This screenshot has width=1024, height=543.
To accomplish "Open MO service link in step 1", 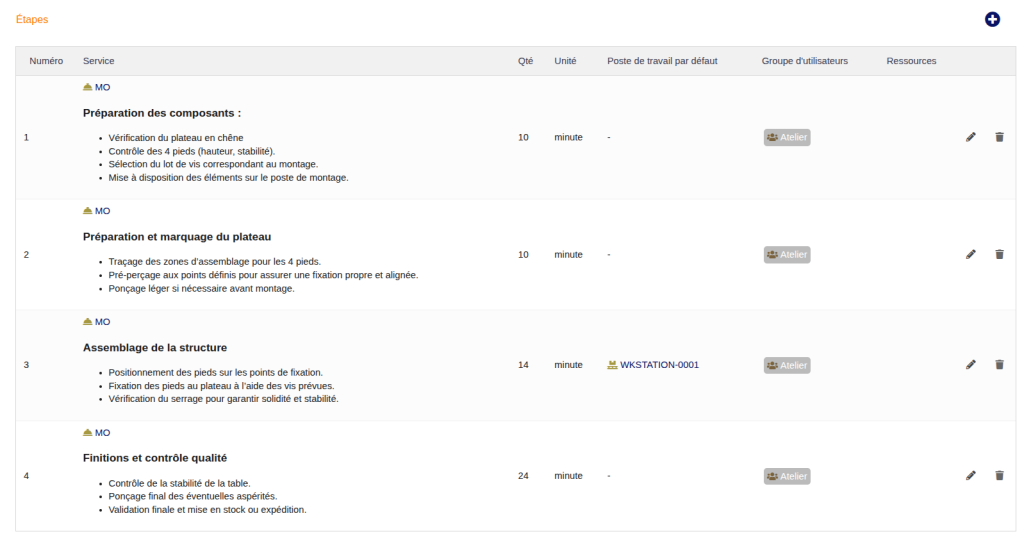I will [102, 88].
